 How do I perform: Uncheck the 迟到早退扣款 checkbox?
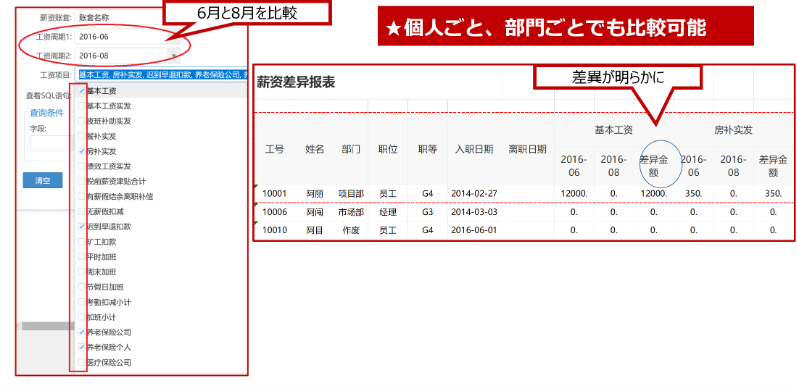(81, 226)
